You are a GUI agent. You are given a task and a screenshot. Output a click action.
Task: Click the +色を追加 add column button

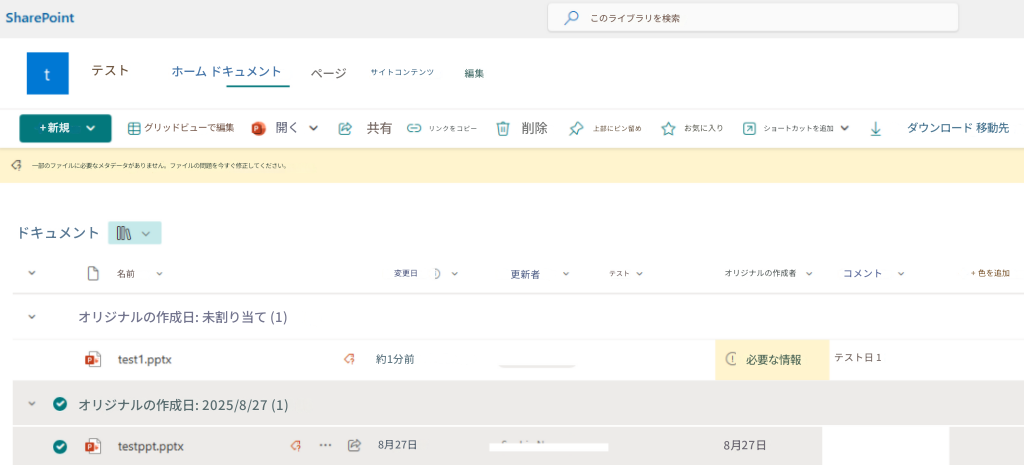click(x=990, y=274)
